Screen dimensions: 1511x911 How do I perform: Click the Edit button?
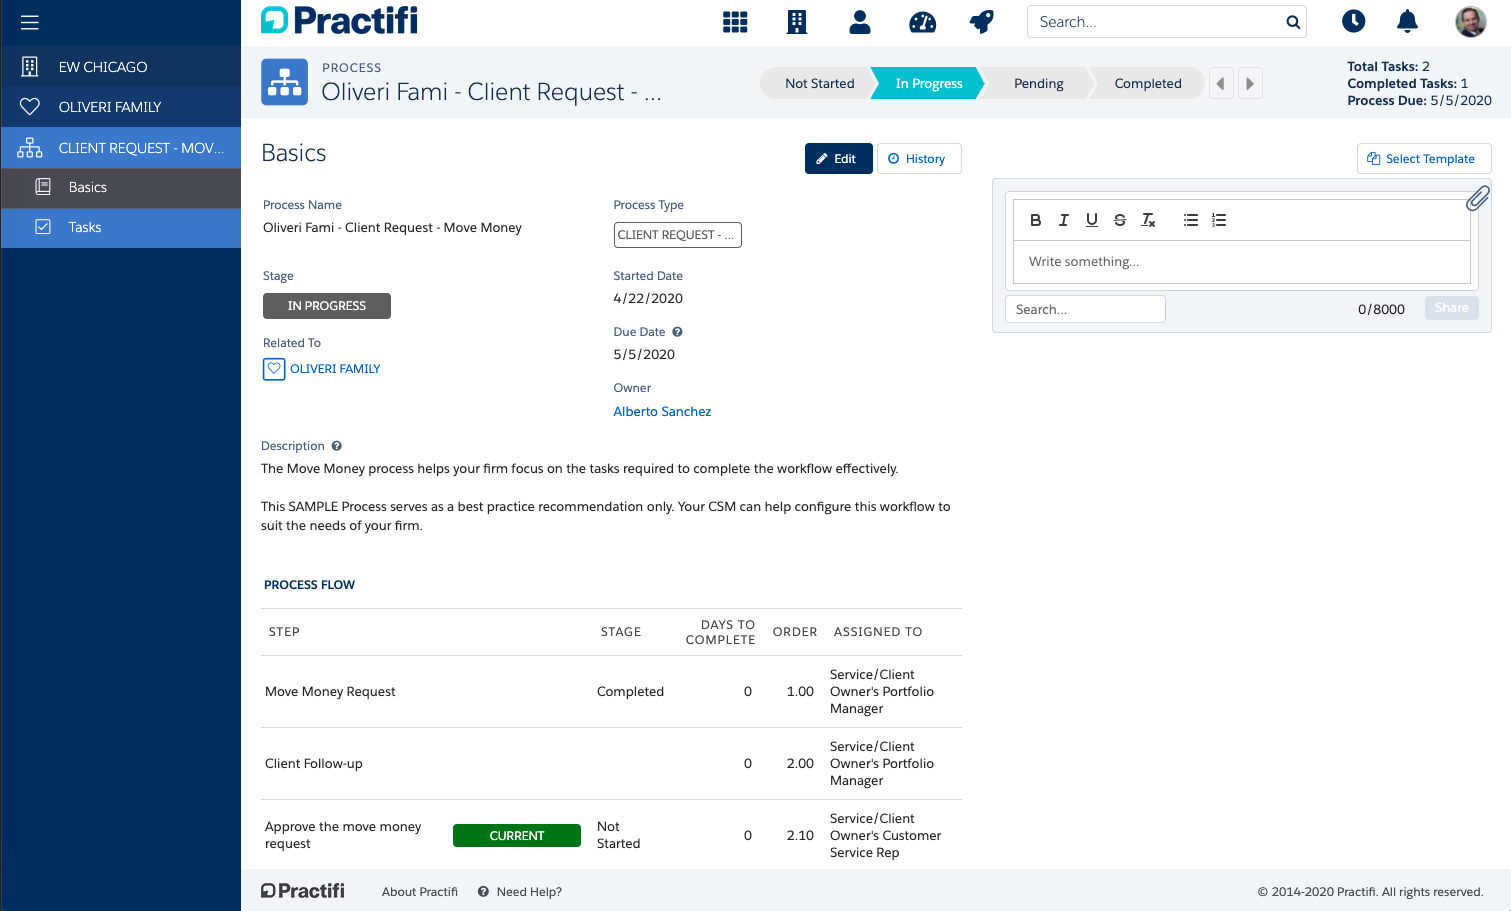[838, 159]
